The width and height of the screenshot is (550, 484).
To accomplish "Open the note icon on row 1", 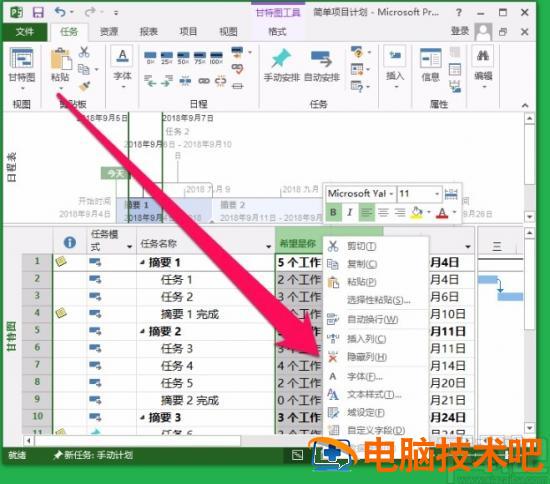I will [61, 261].
